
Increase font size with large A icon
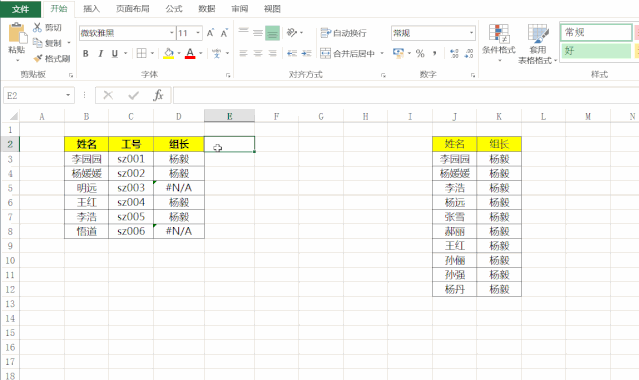tap(210, 33)
